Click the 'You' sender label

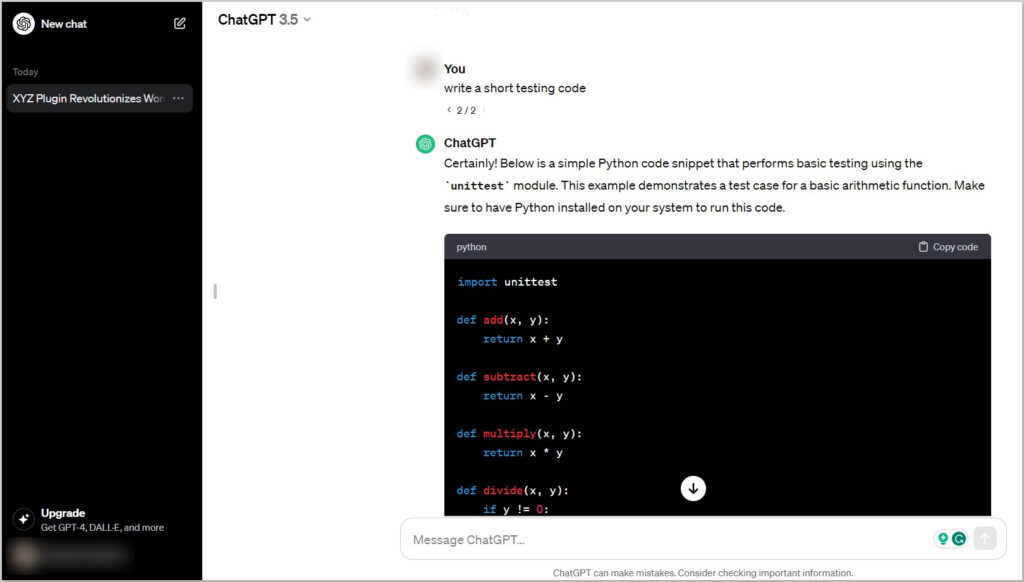point(455,69)
